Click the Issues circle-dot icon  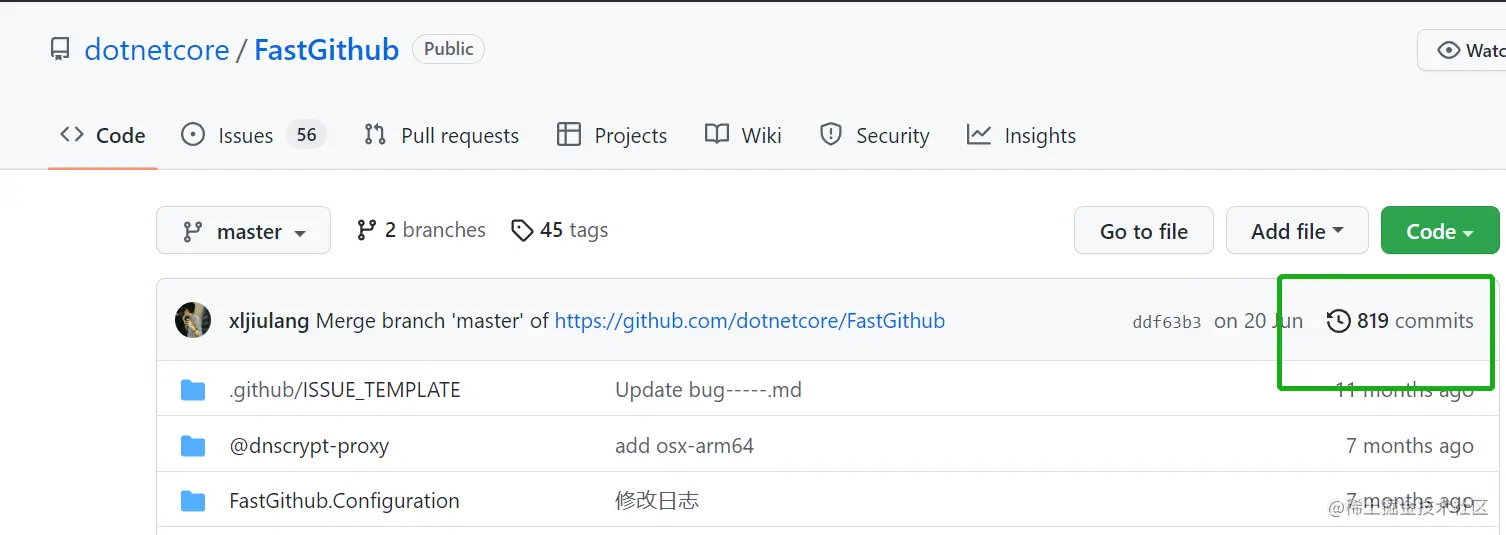[193, 134]
